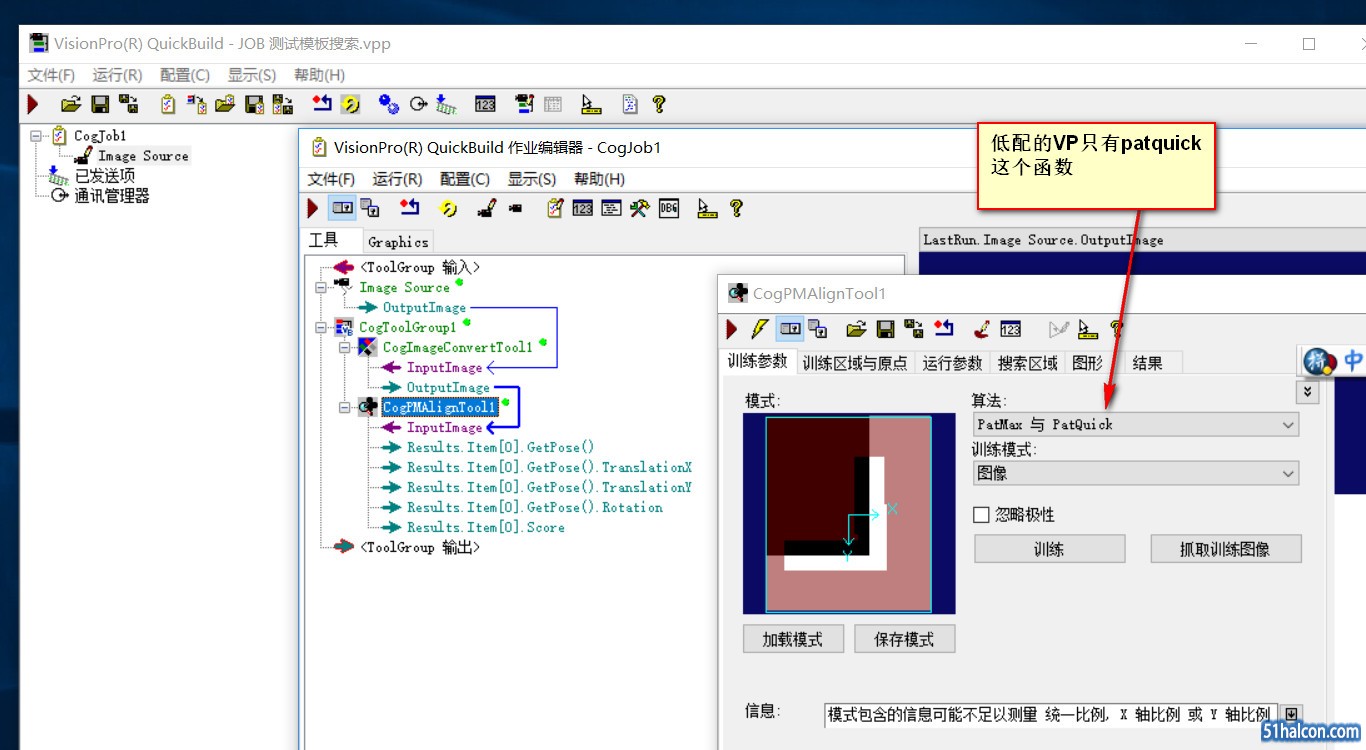Open help with the main-toolbar question mark icon
Screen dimensions: 1366x750
point(658,104)
